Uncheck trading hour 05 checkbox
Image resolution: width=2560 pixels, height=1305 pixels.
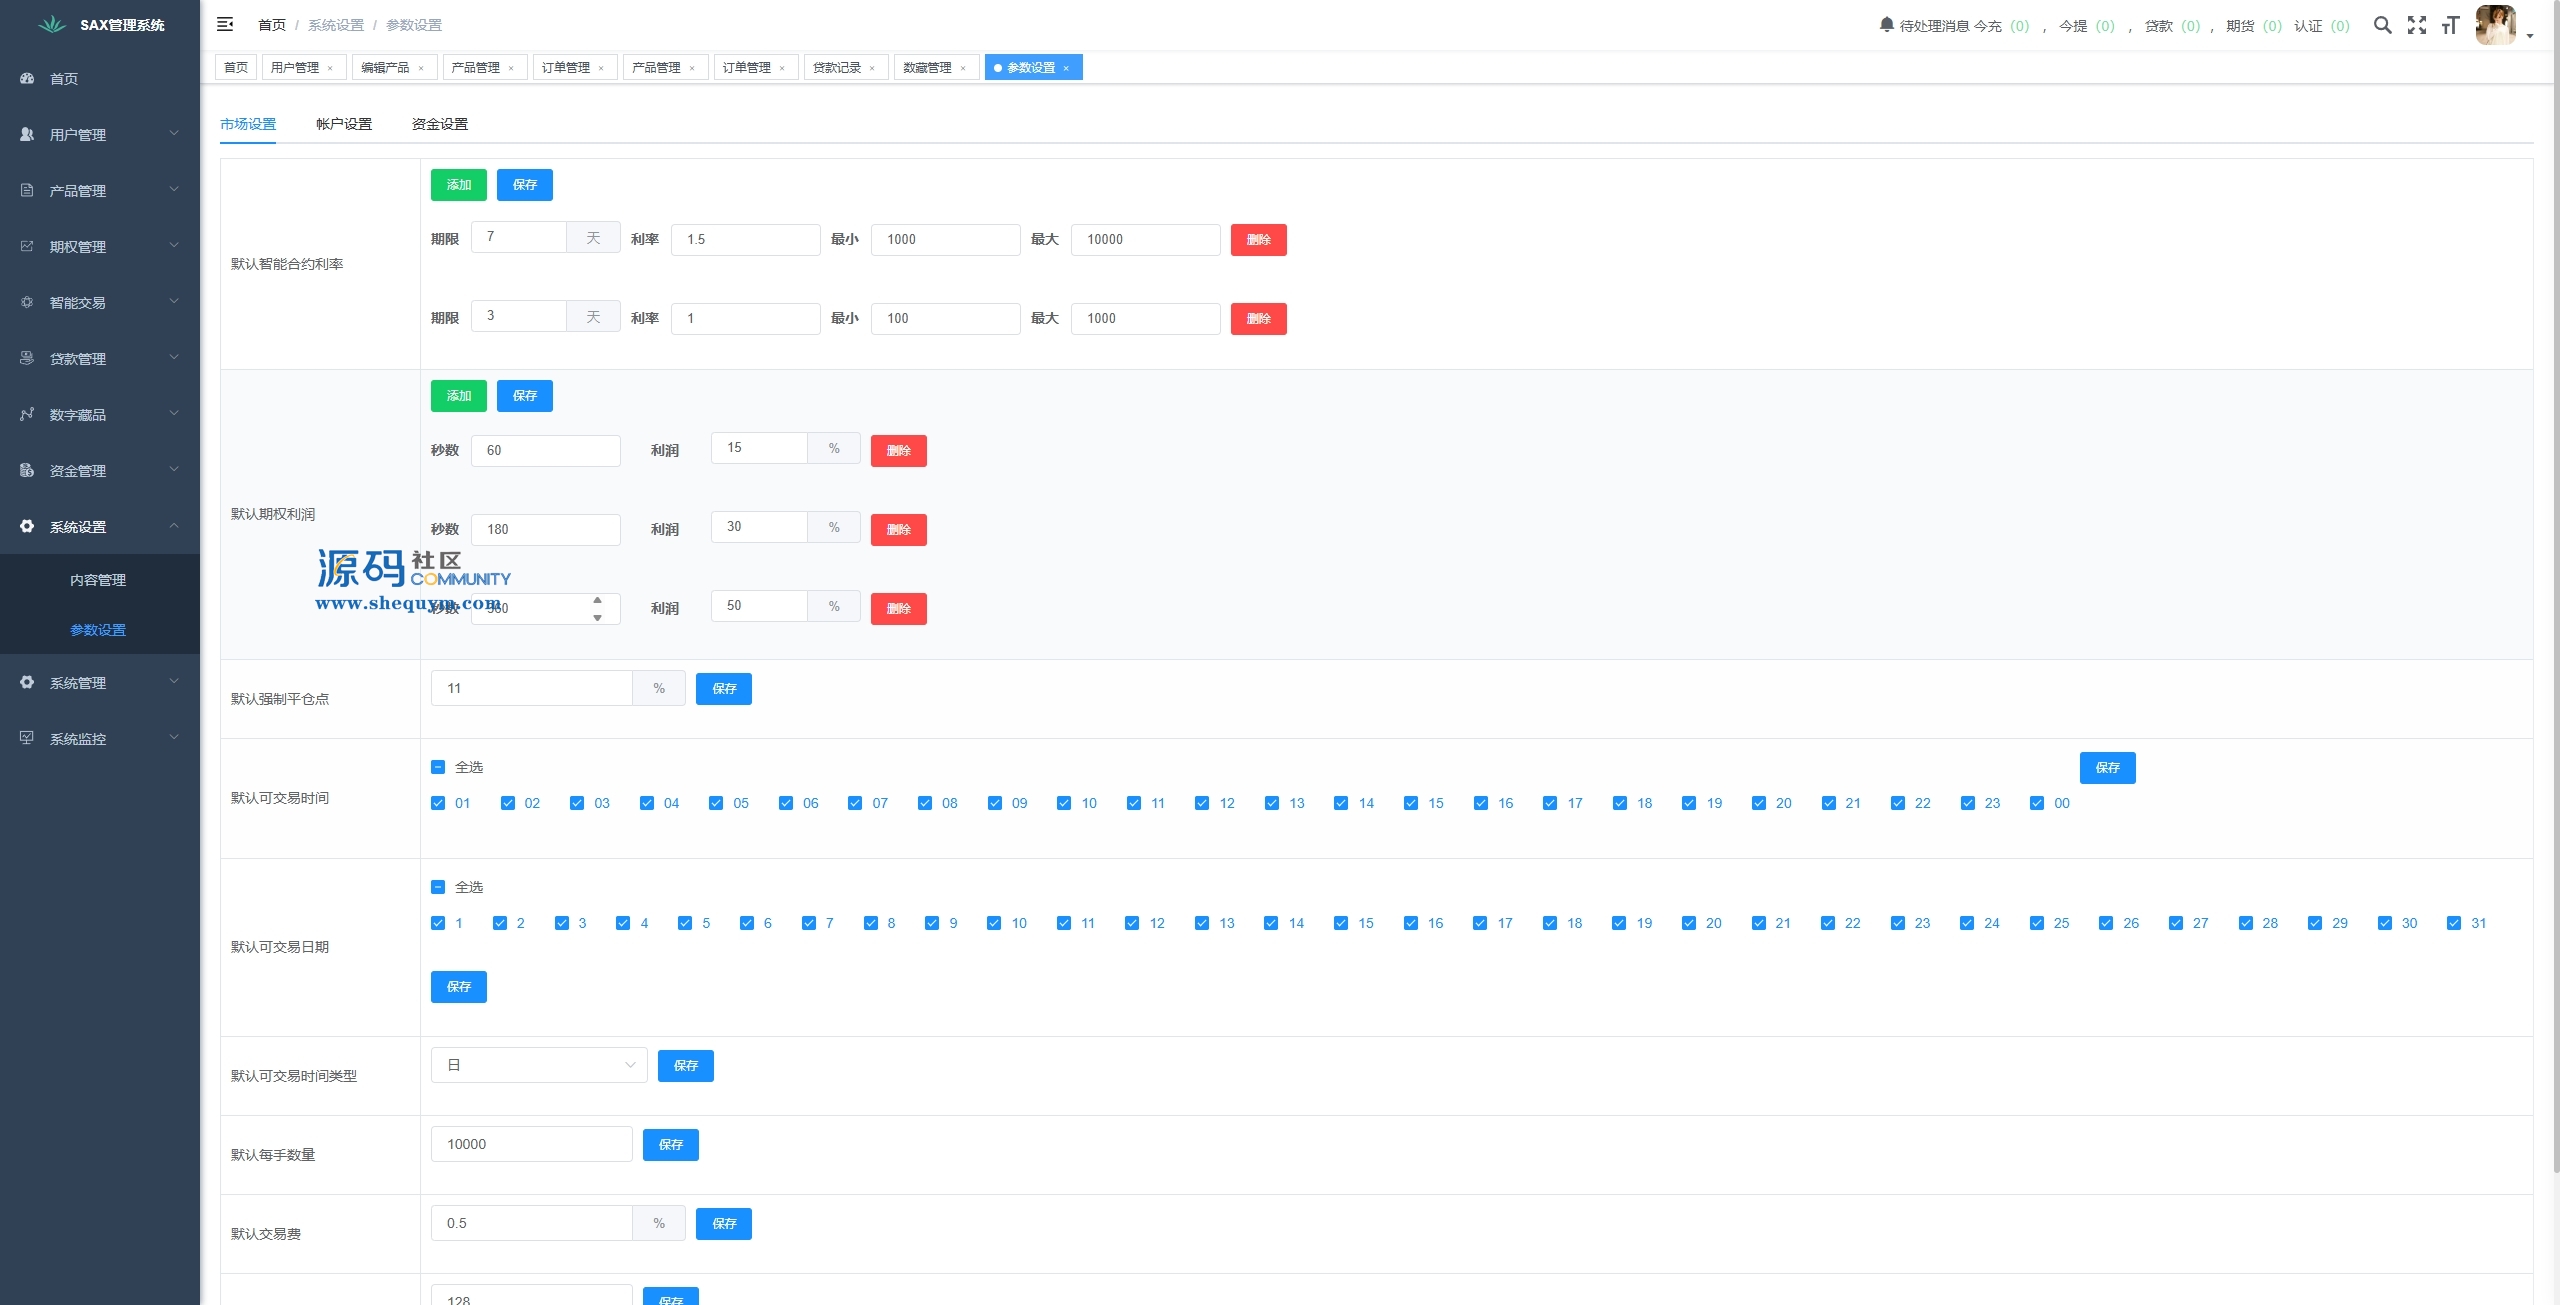click(716, 803)
